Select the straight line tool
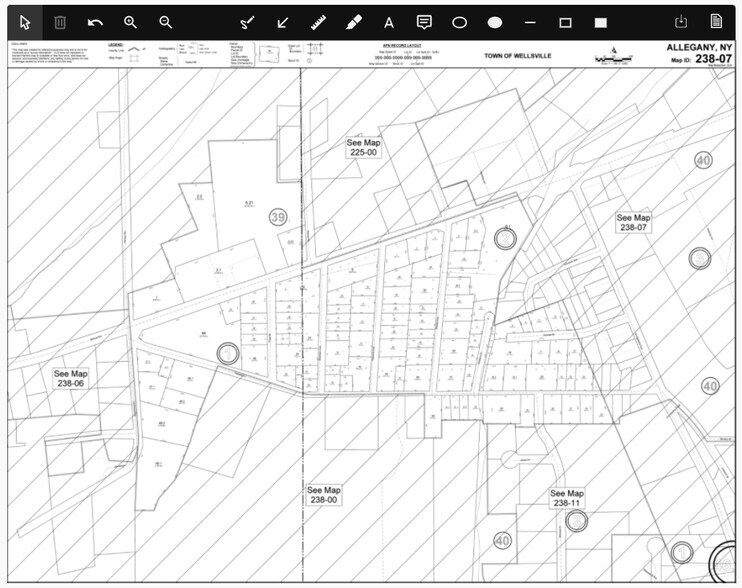This screenshot has width=742, height=588. [x=530, y=23]
